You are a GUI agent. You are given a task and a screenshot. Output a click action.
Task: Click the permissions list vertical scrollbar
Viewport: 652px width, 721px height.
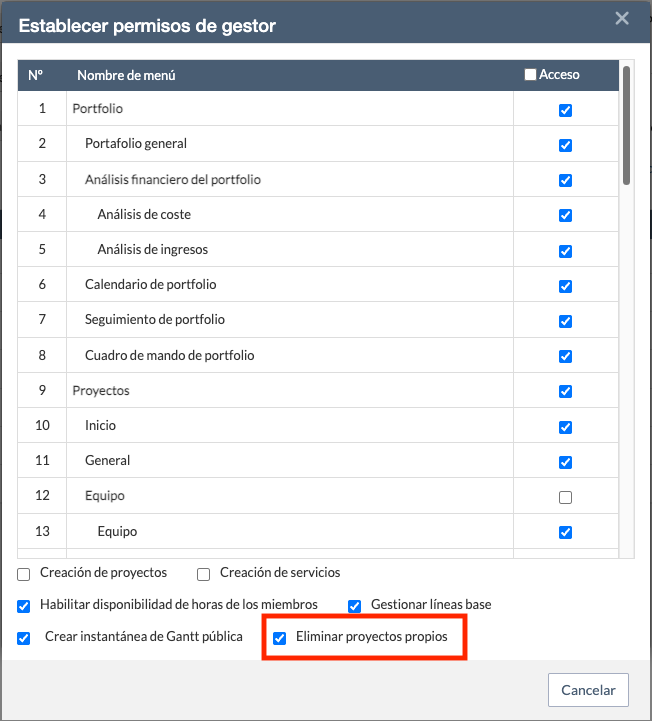coord(627,125)
